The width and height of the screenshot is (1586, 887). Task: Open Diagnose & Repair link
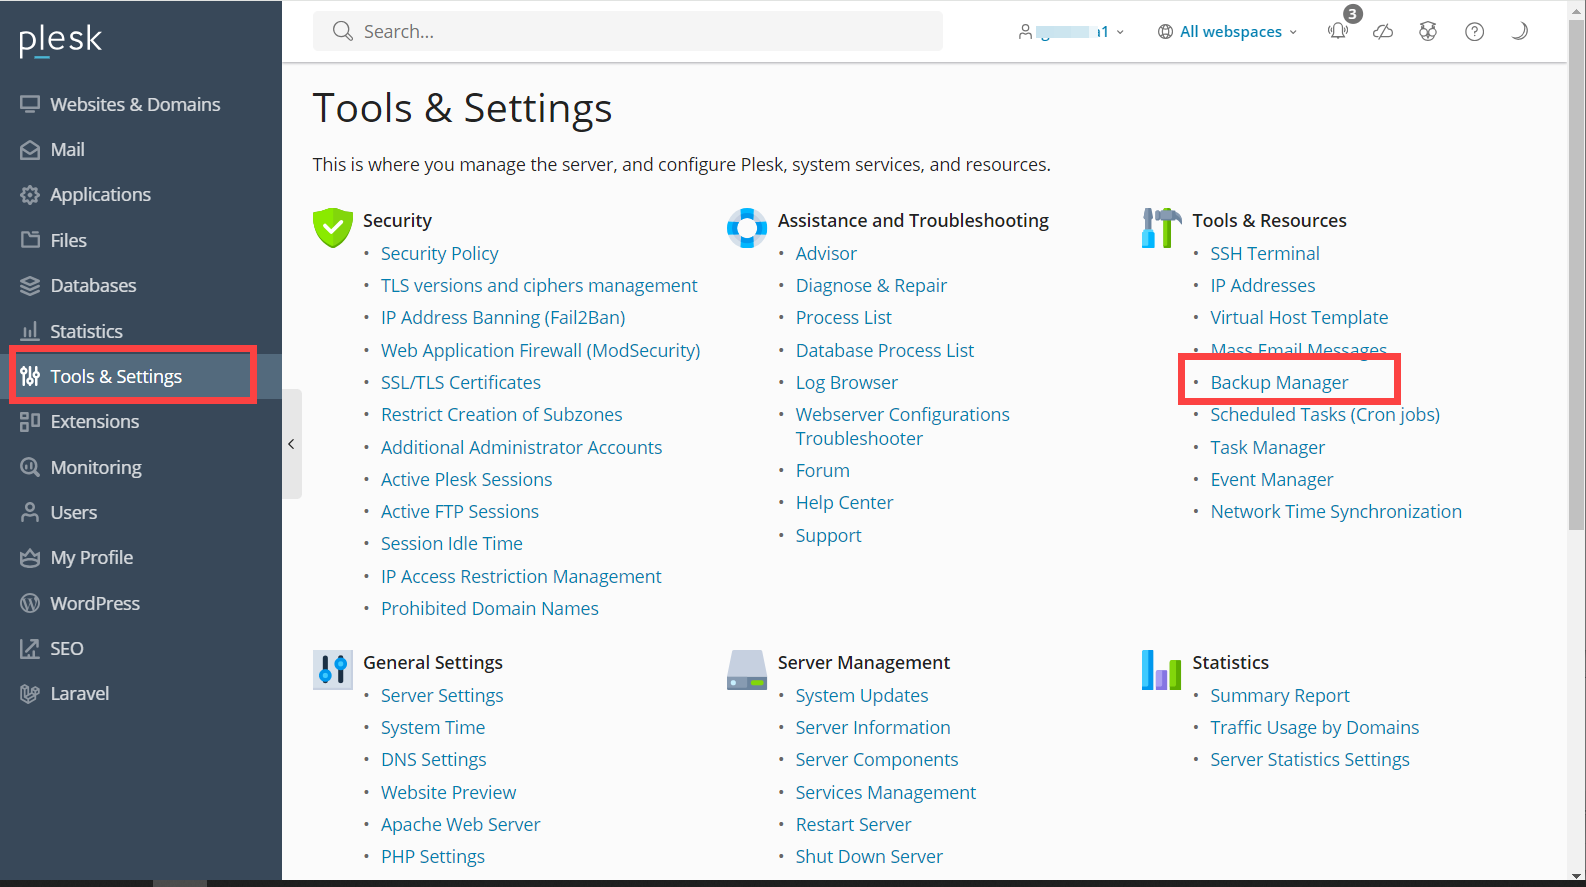(x=871, y=286)
